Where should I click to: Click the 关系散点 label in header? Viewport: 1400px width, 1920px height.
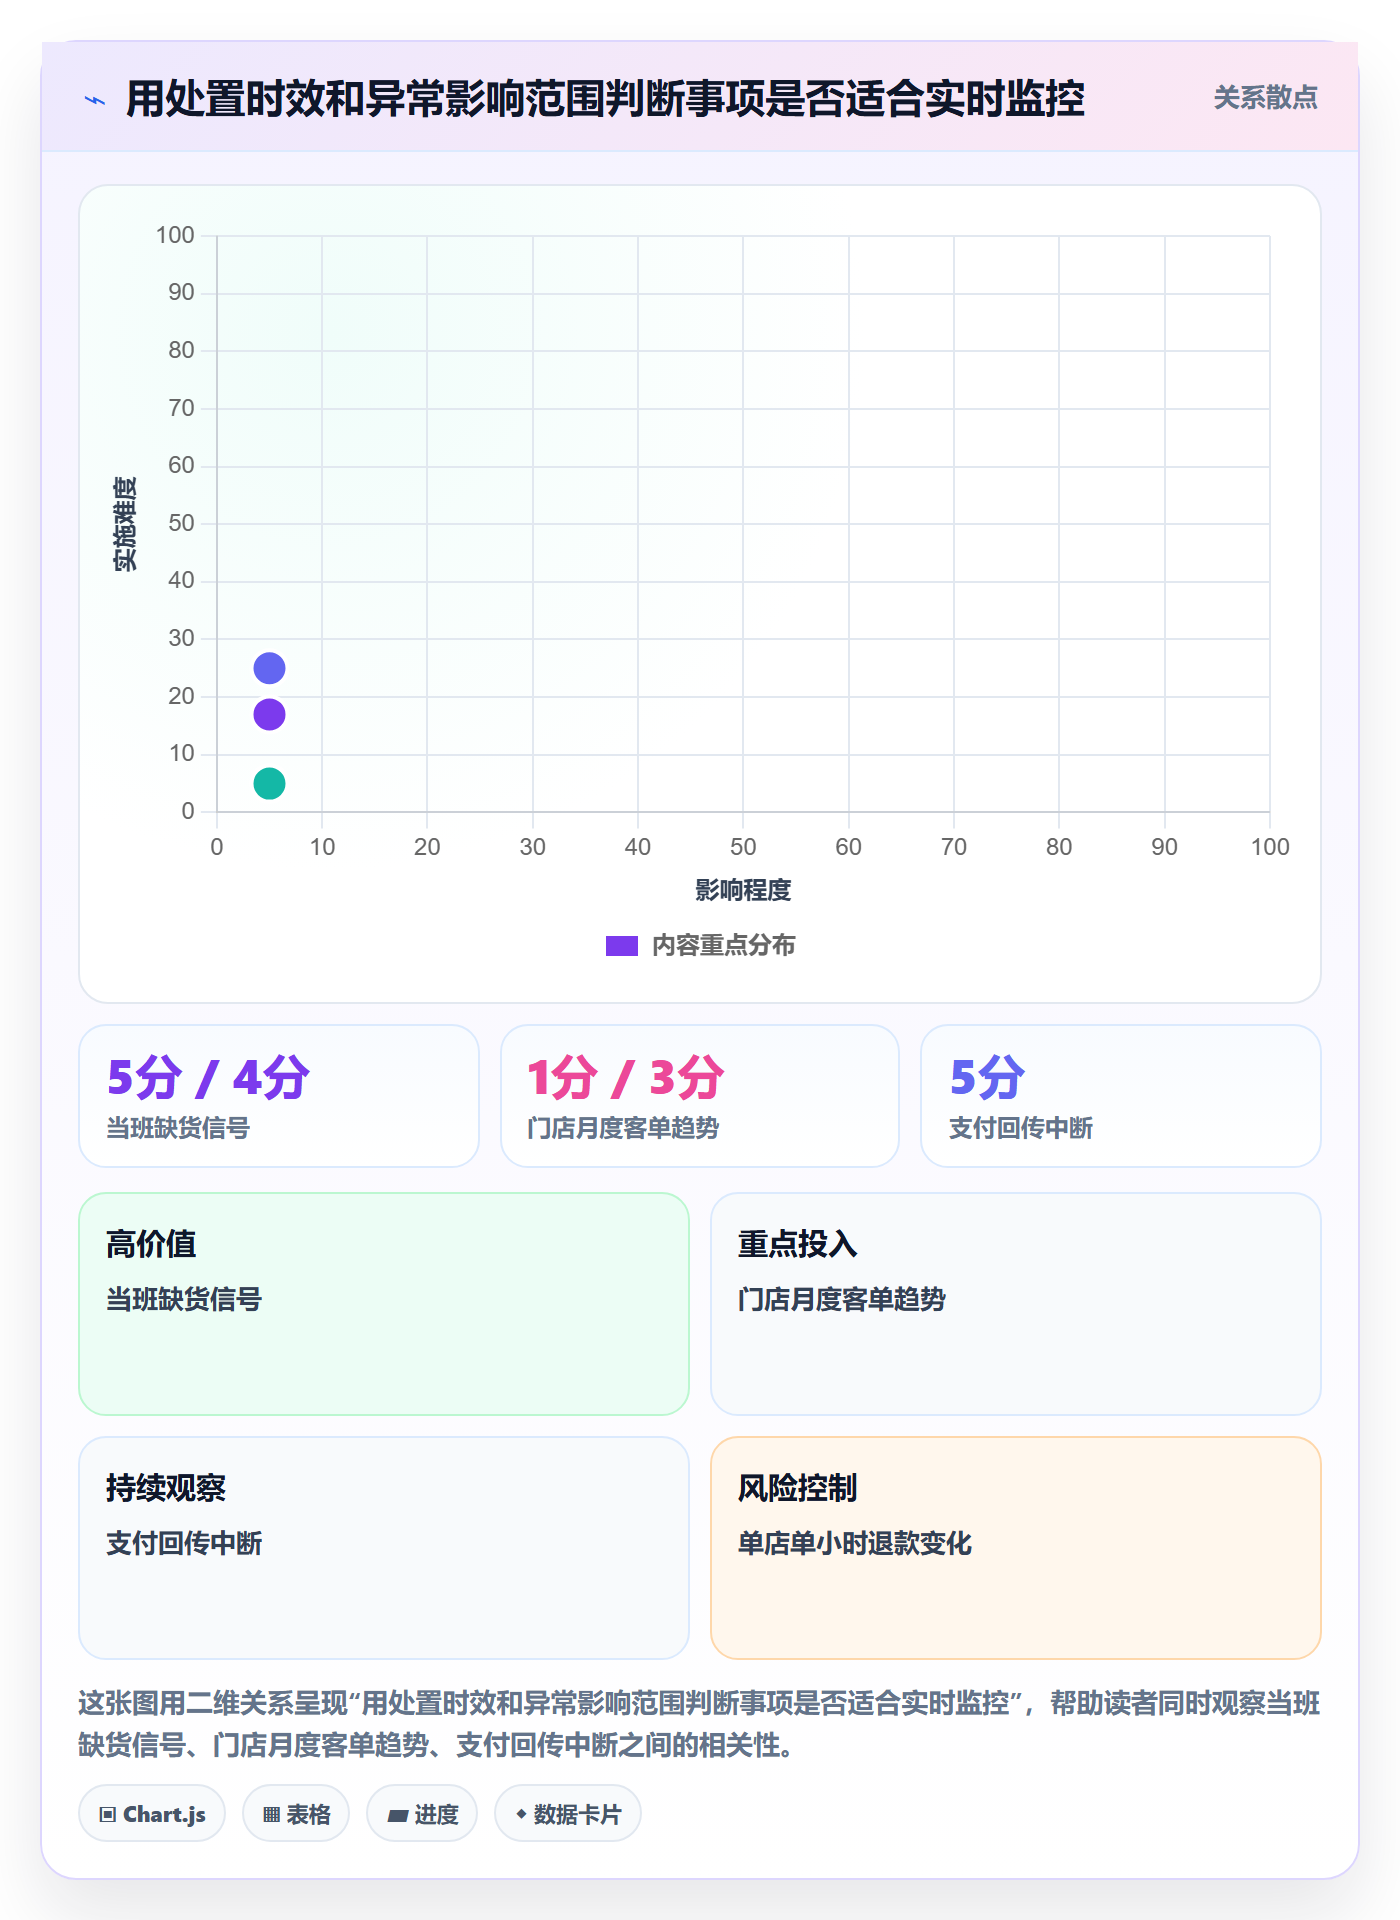[1265, 98]
